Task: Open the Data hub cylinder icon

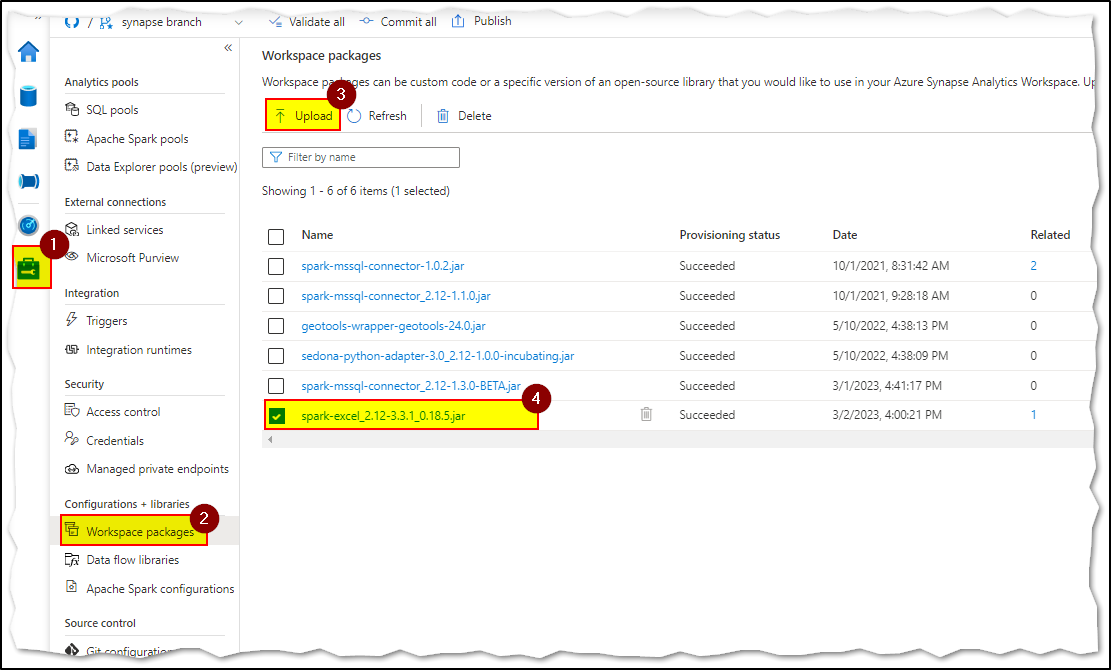Action: point(28,96)
